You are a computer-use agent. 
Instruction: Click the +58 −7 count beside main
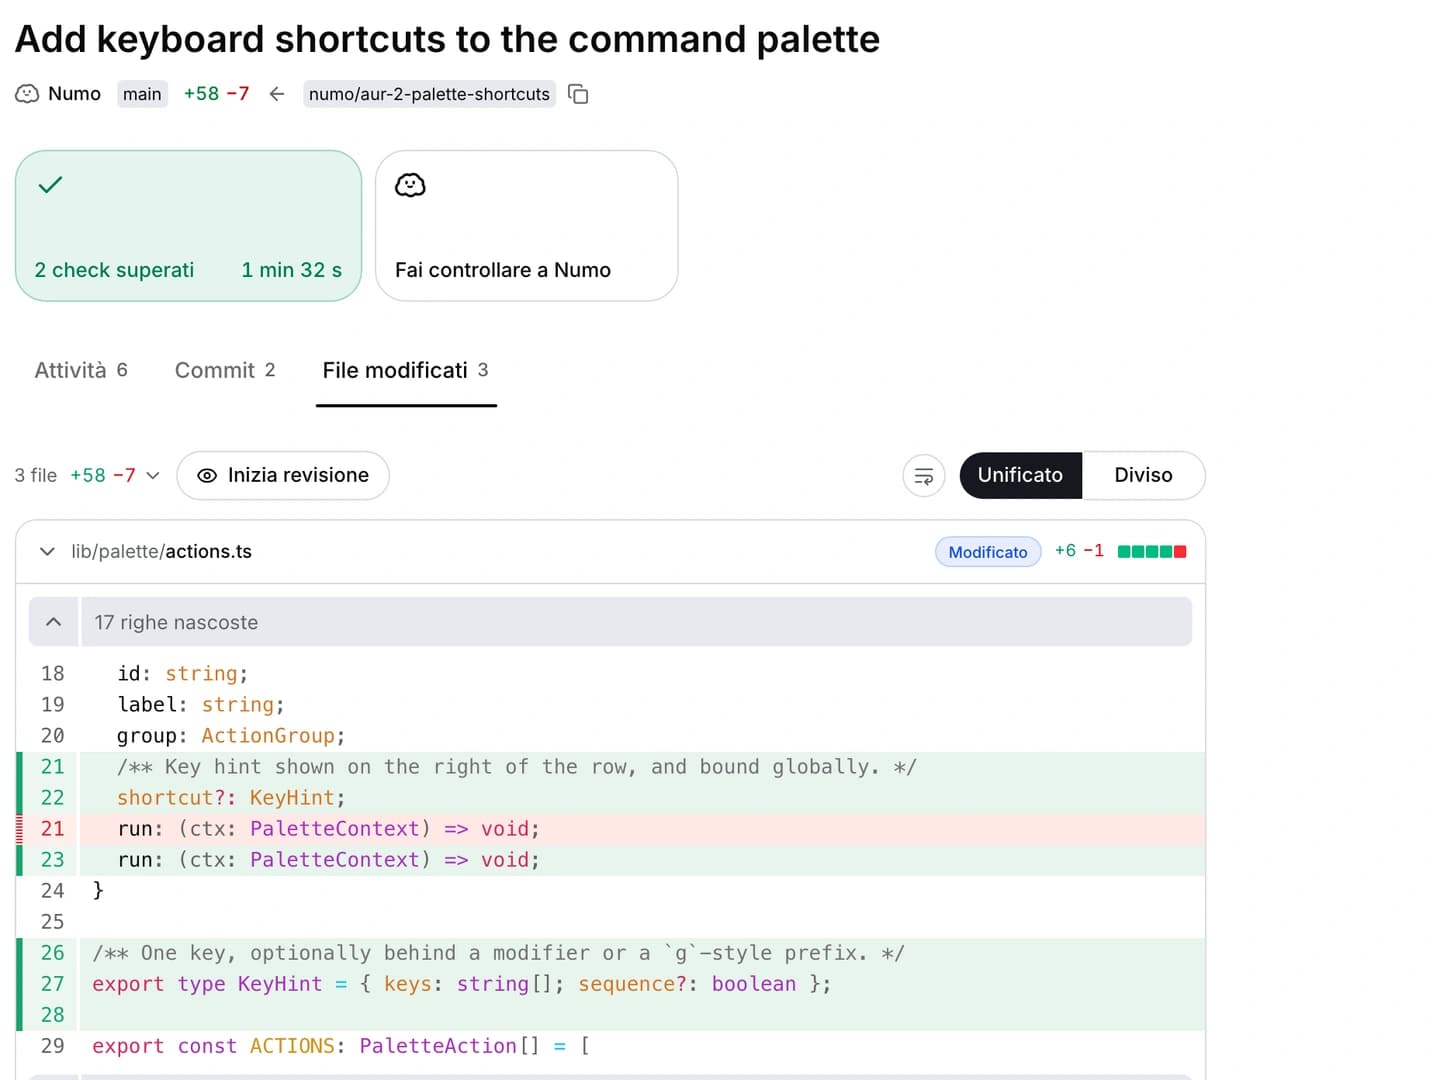[216, 94]
